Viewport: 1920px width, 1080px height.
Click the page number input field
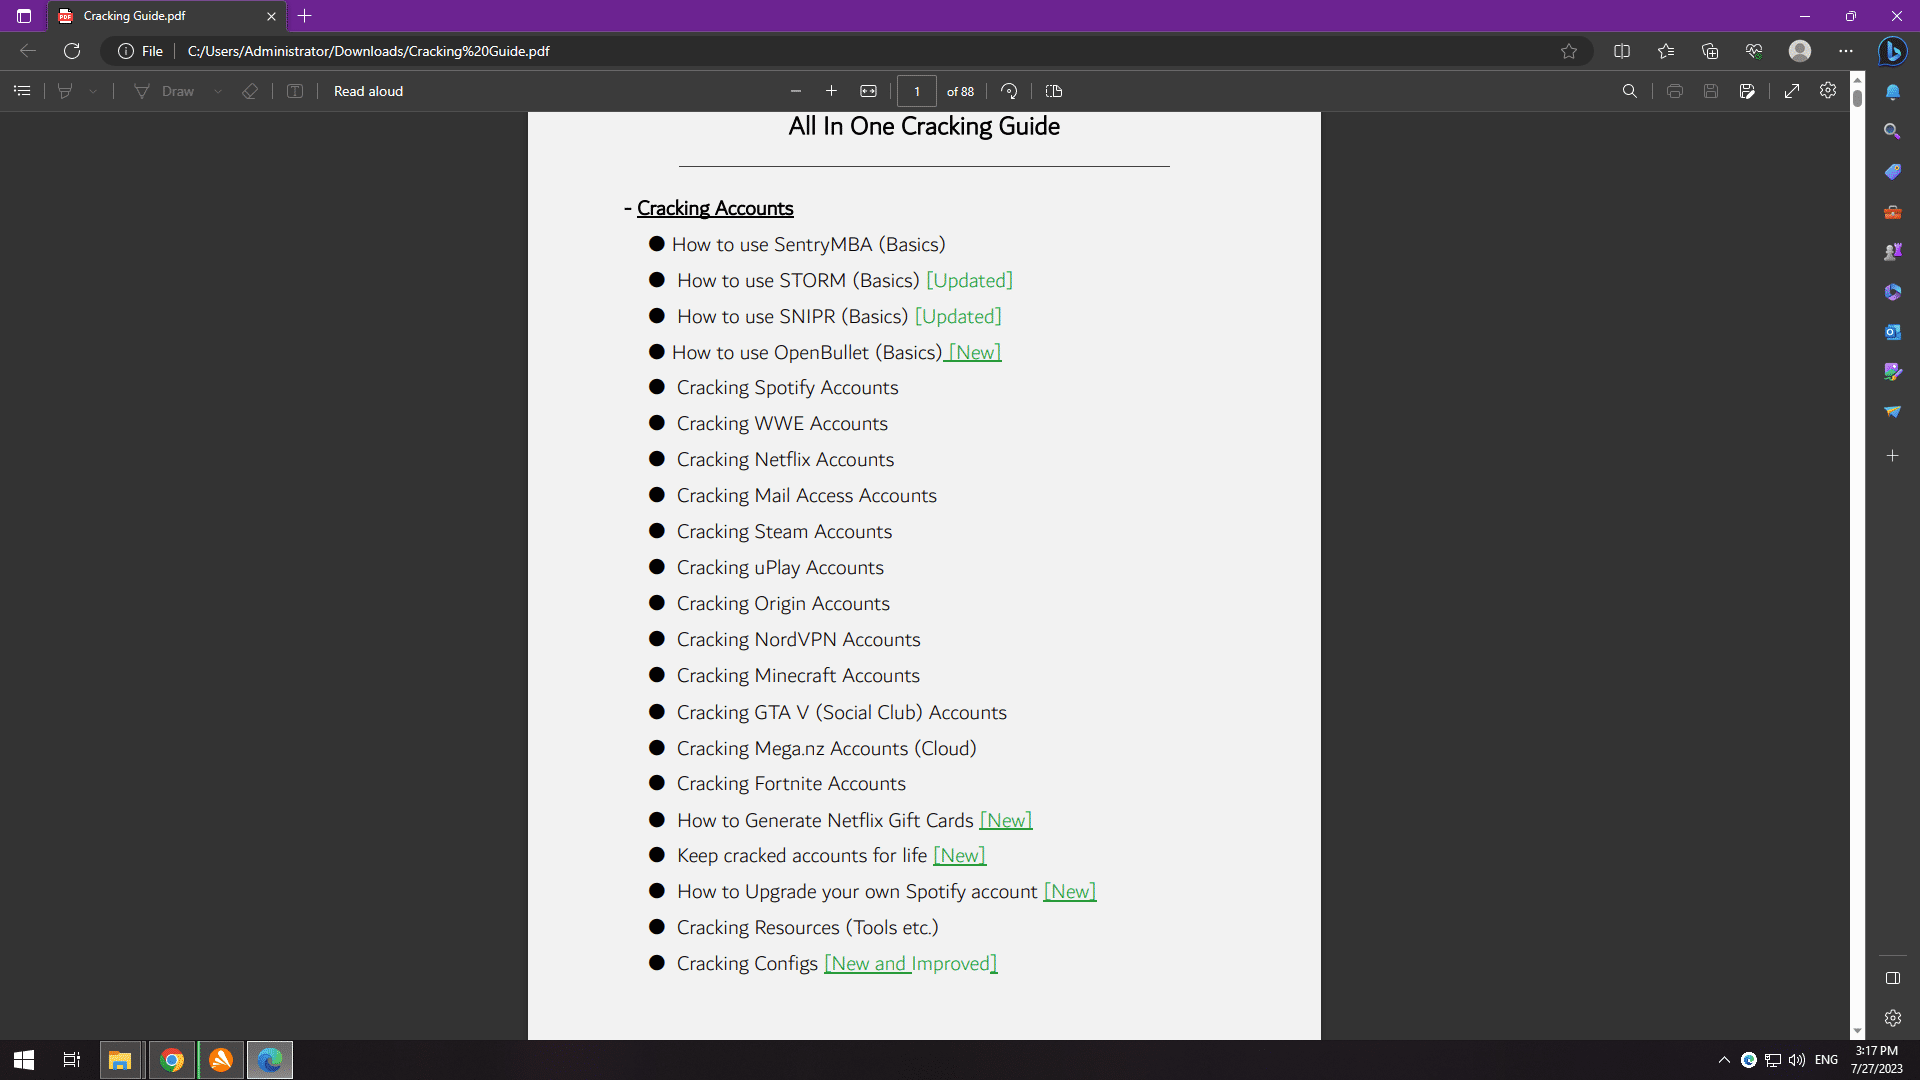point(916,91)
